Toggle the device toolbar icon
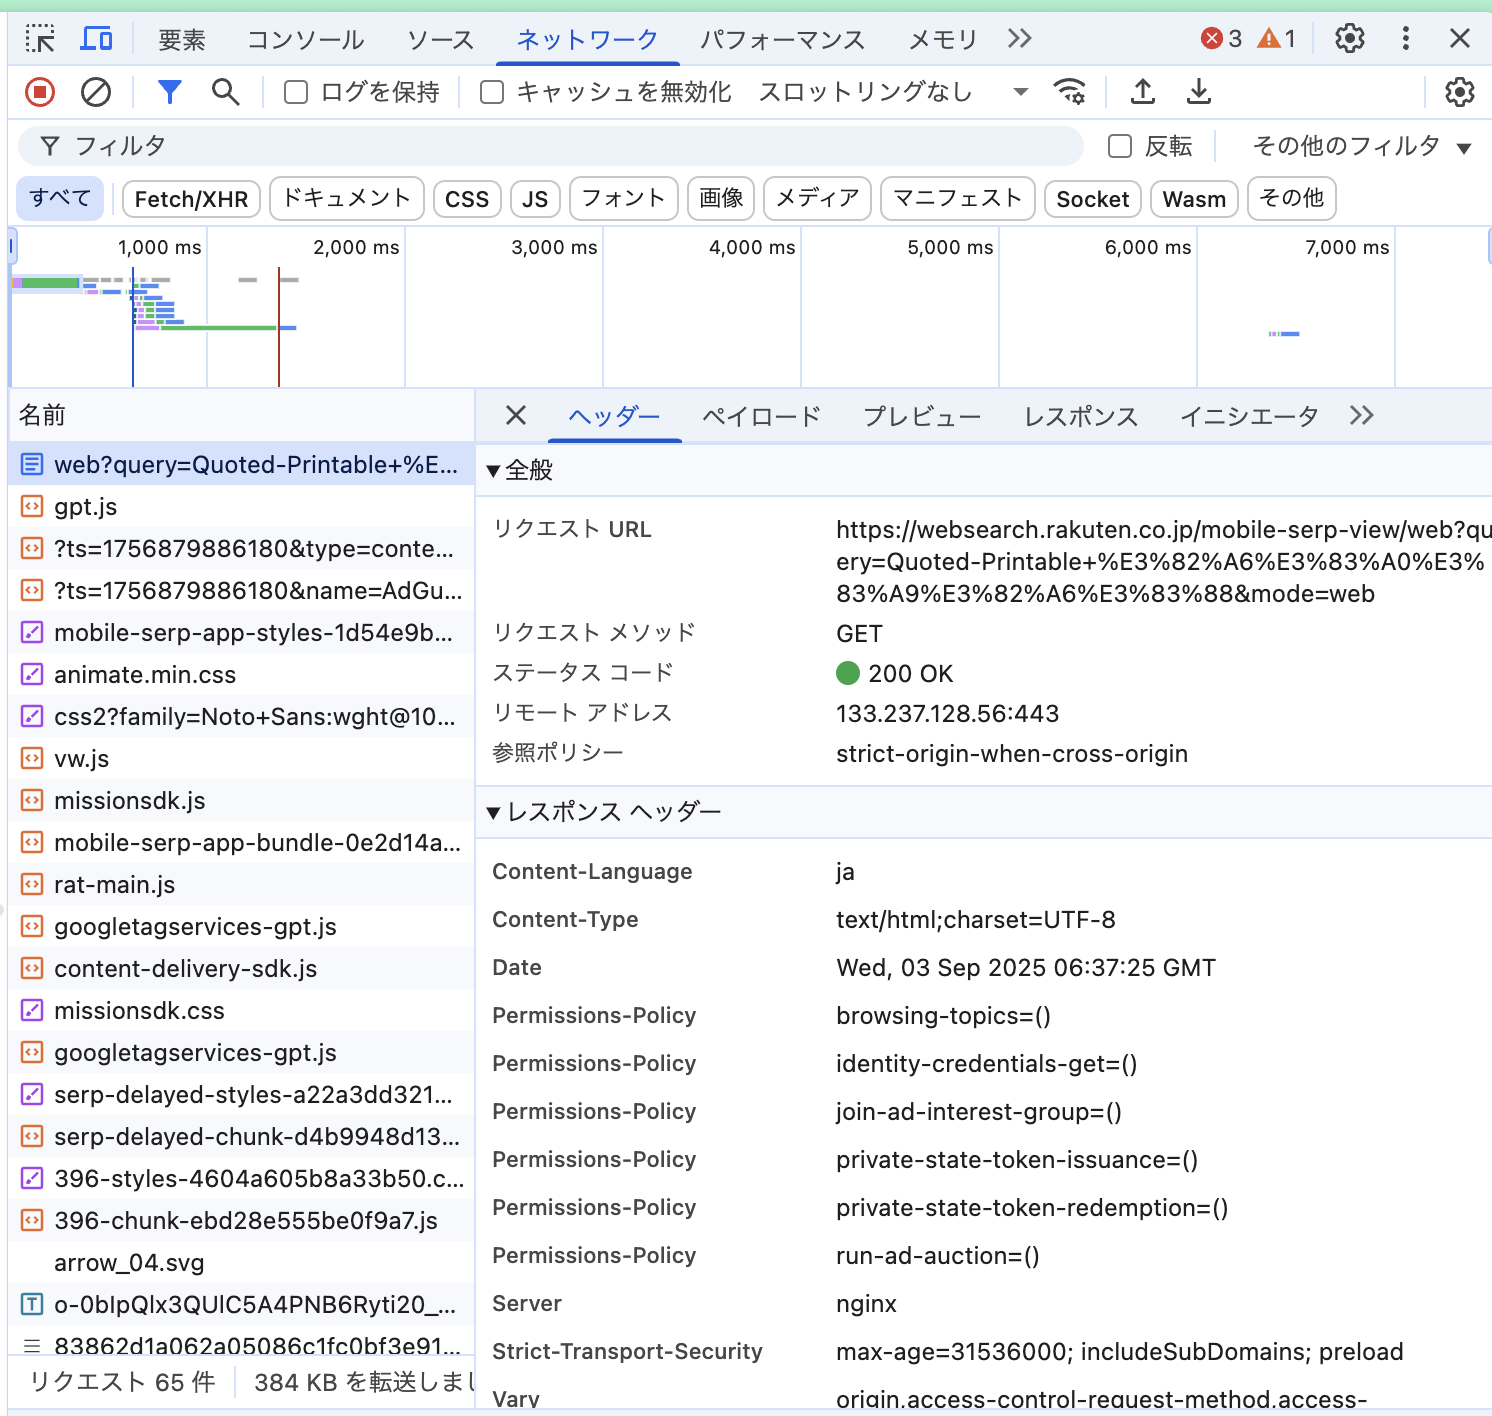This screenshot has width=1492, height=1416. pos(96,39)
